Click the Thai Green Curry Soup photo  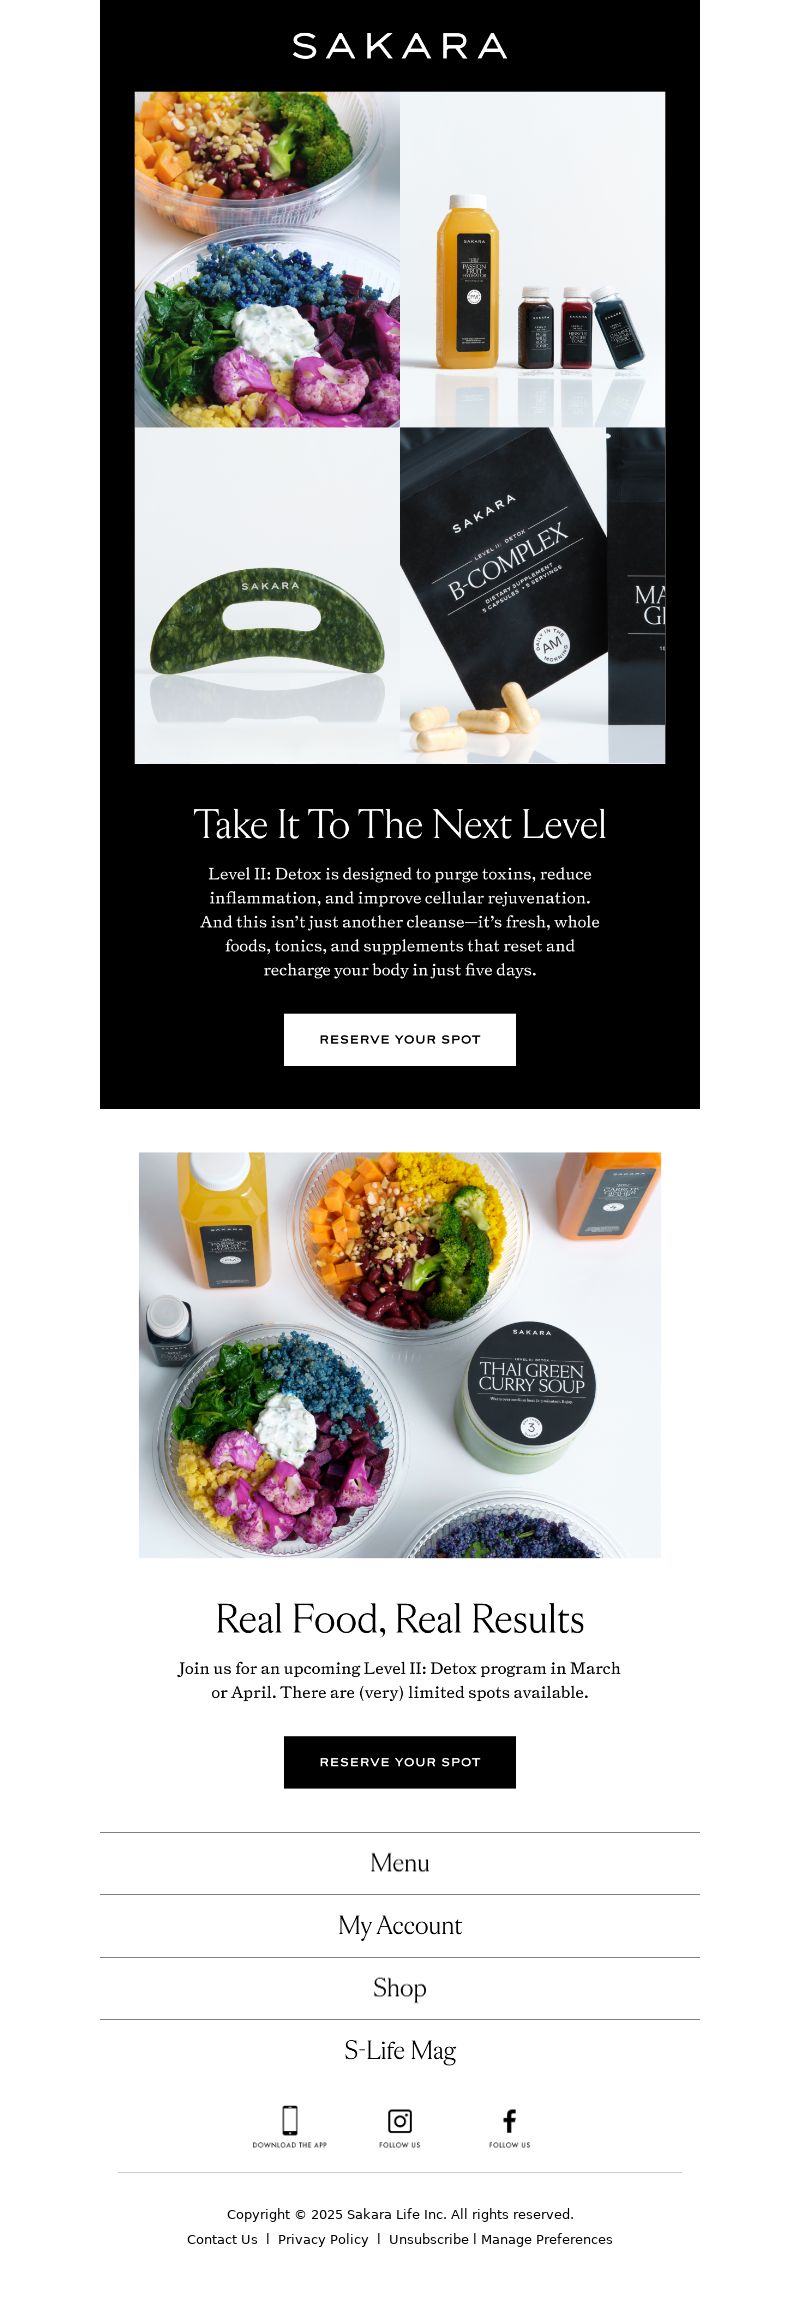pyautogui.click(x=400, y=1355)
